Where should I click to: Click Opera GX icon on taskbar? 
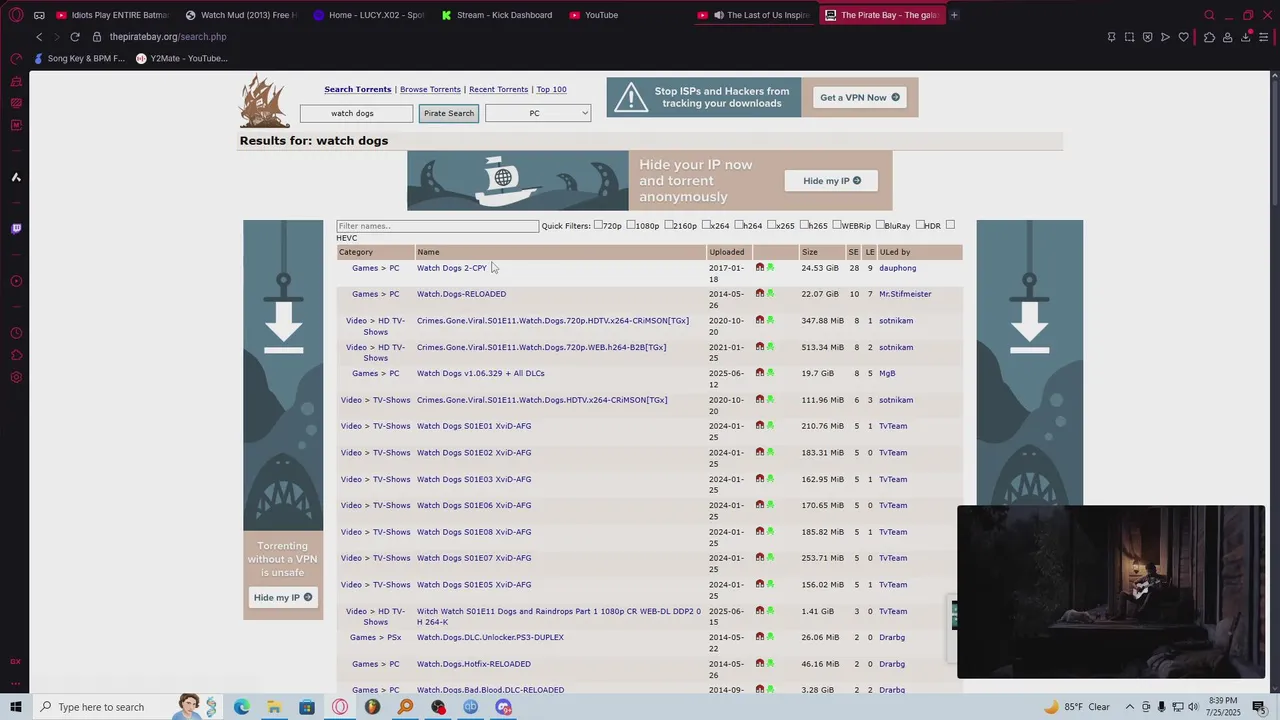(340, 707)
